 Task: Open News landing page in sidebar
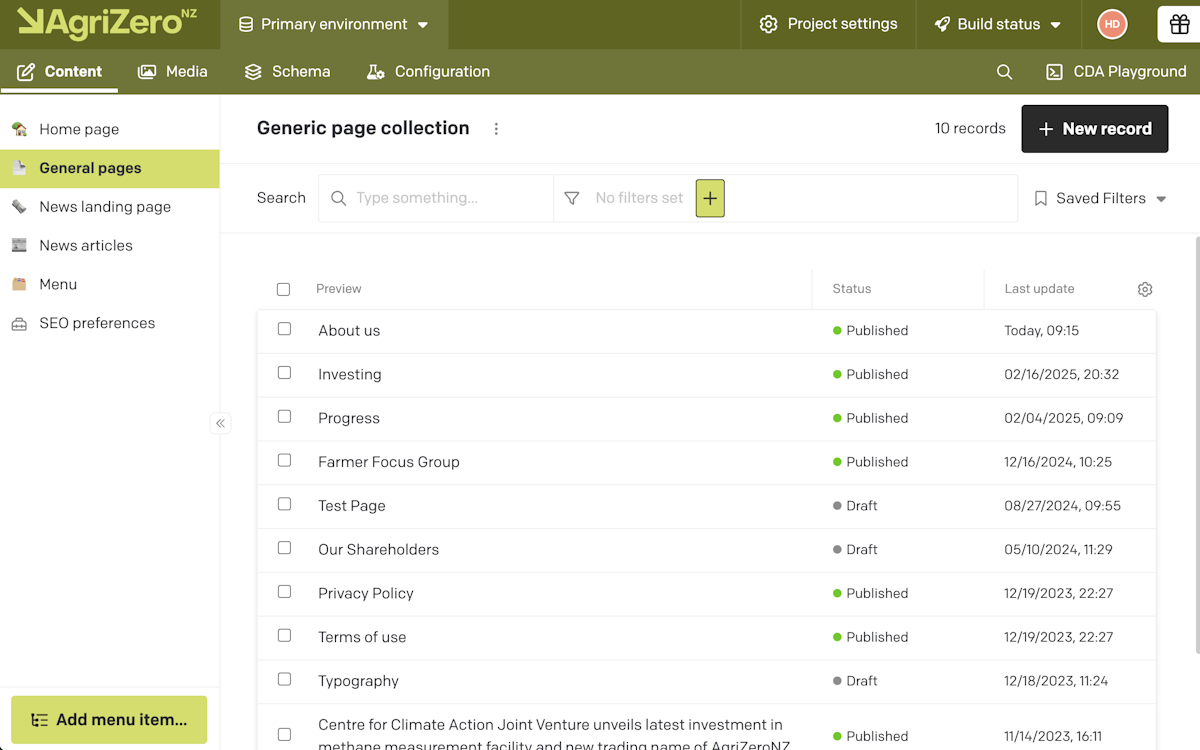(x=110, y=207)
